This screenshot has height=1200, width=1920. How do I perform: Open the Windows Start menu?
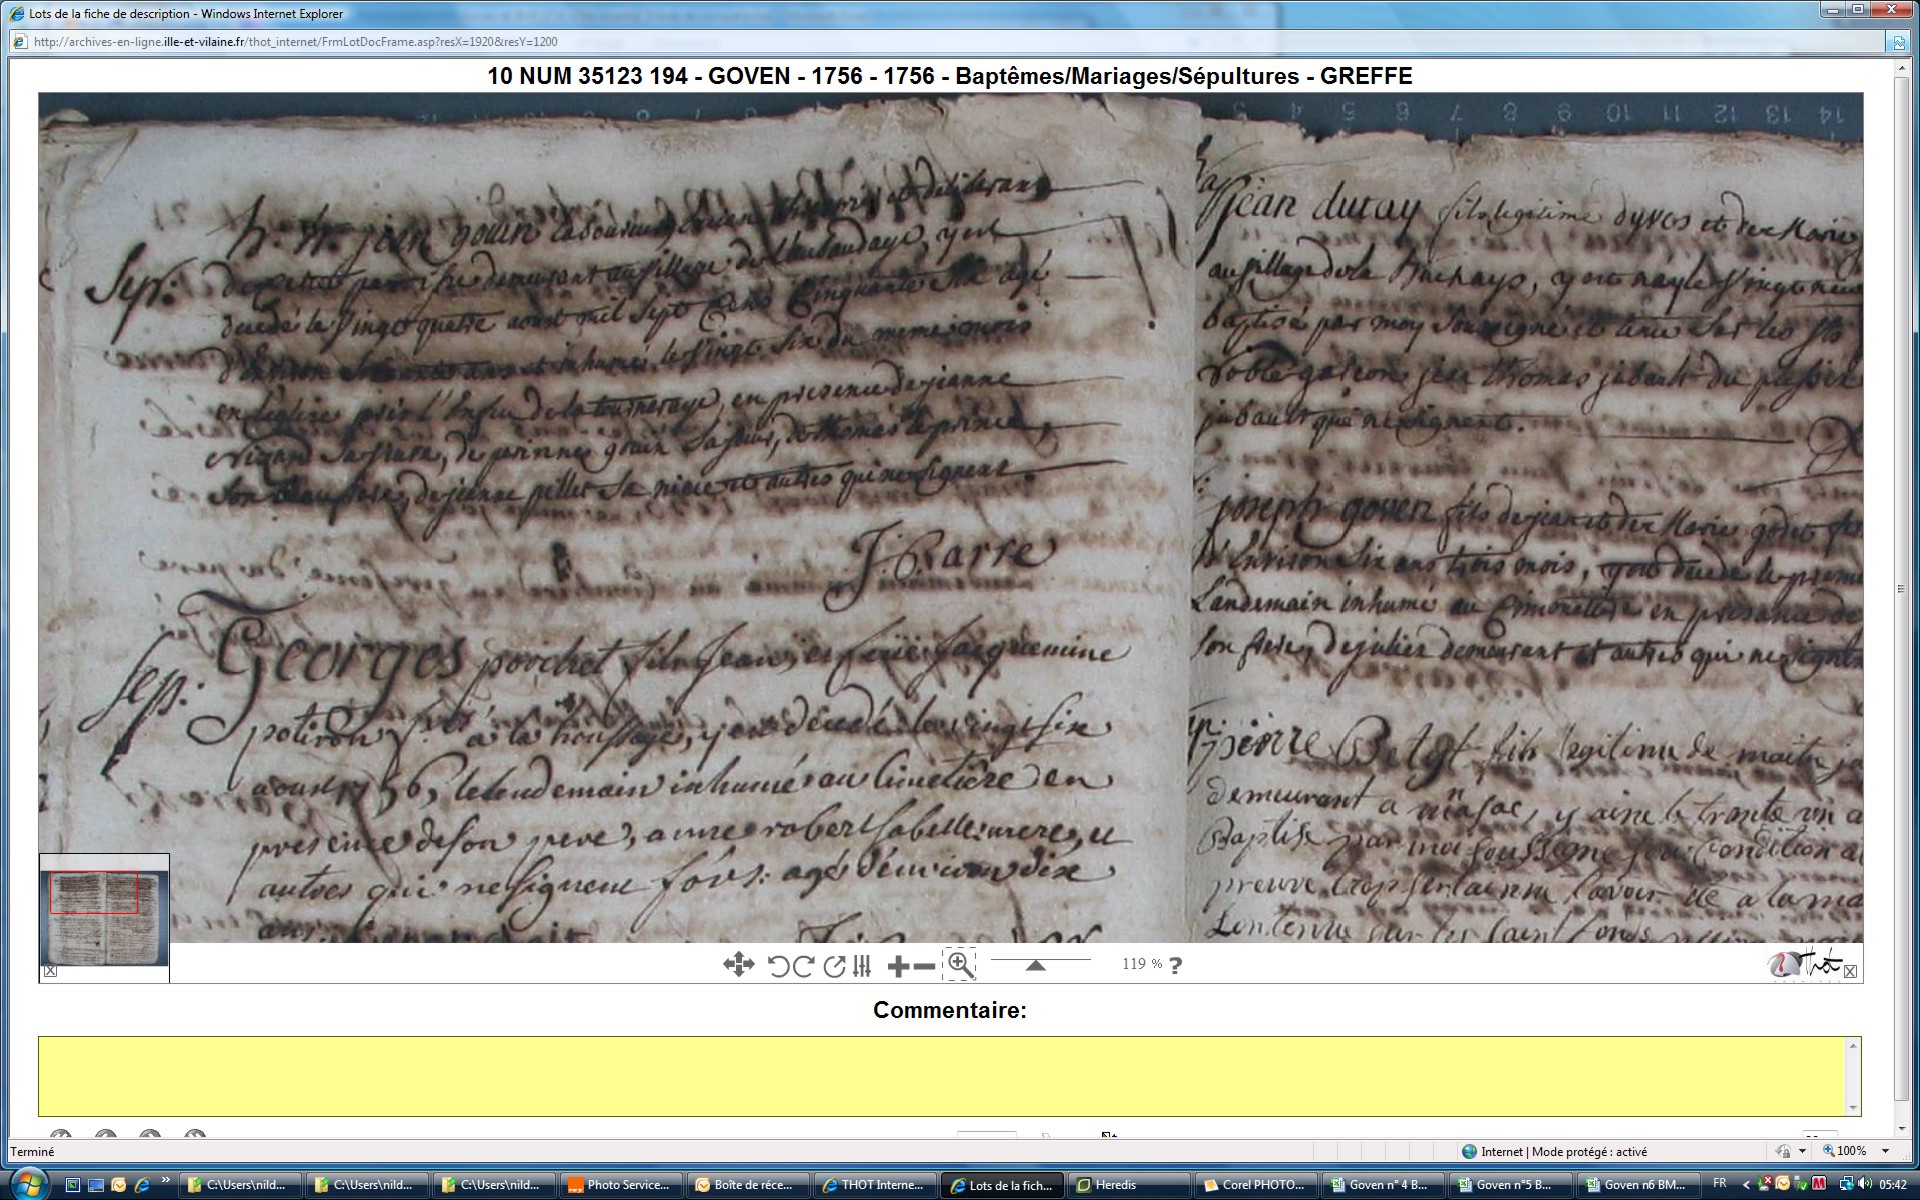click(28, 1184)
